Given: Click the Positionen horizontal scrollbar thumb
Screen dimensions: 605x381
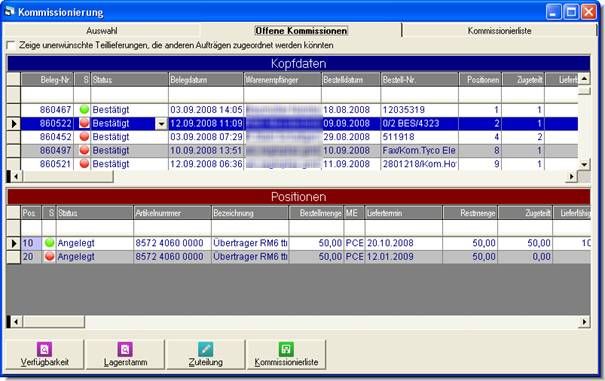Looking at the screenshot, I should point(54,322).
